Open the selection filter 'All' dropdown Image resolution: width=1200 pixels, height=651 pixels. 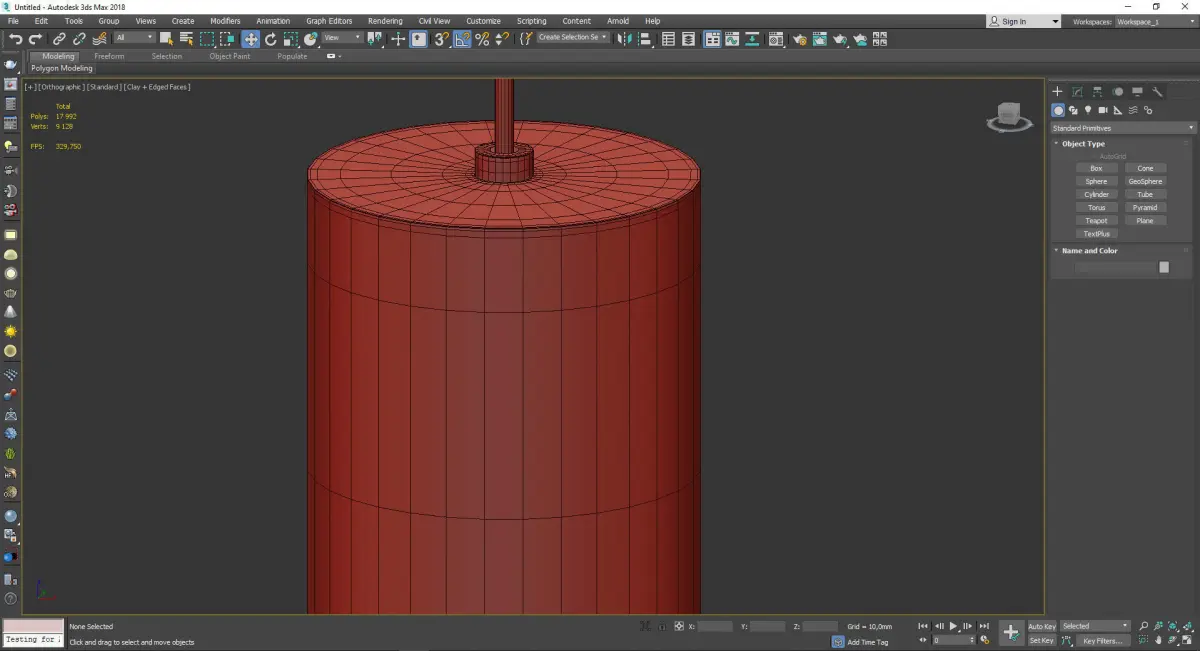tap(134, 38)
